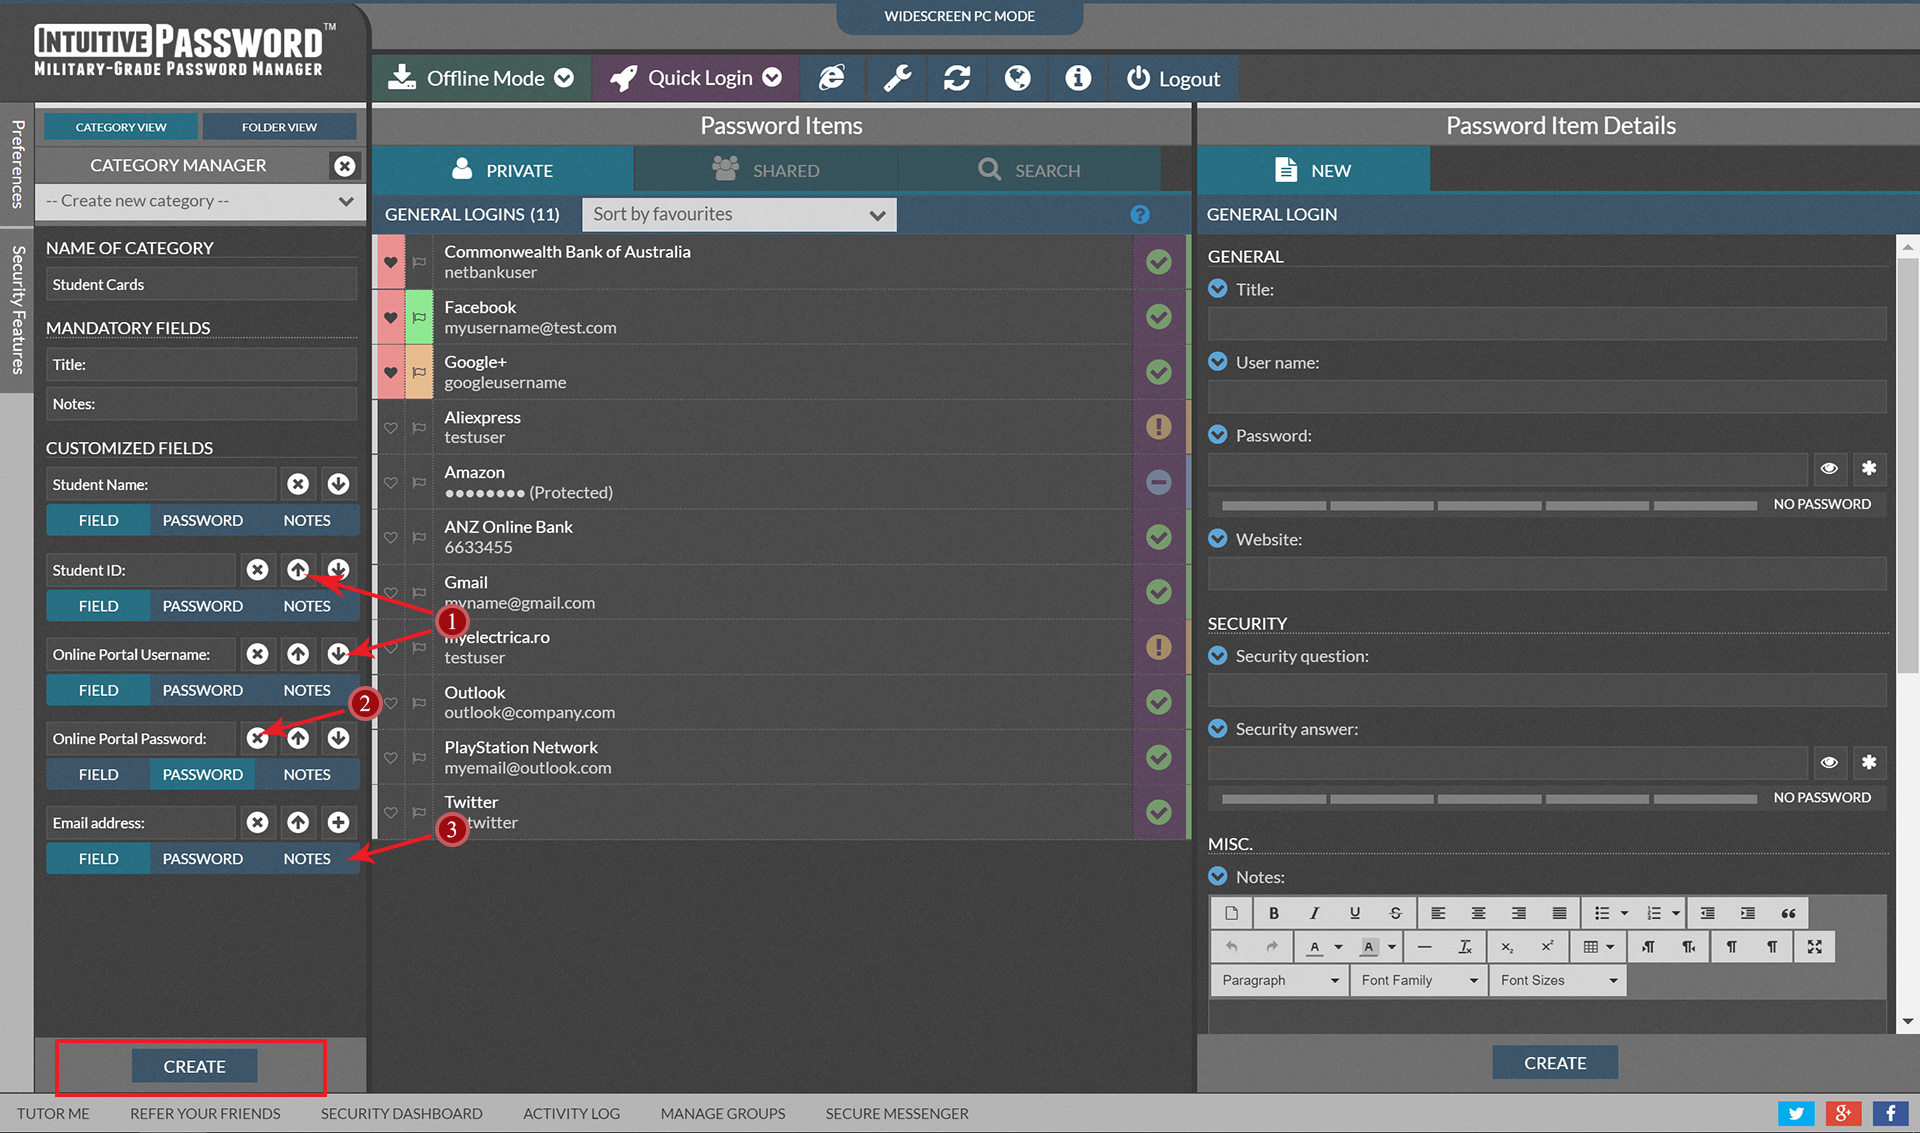Toggle italic in Notes editor

point(1314,913)
